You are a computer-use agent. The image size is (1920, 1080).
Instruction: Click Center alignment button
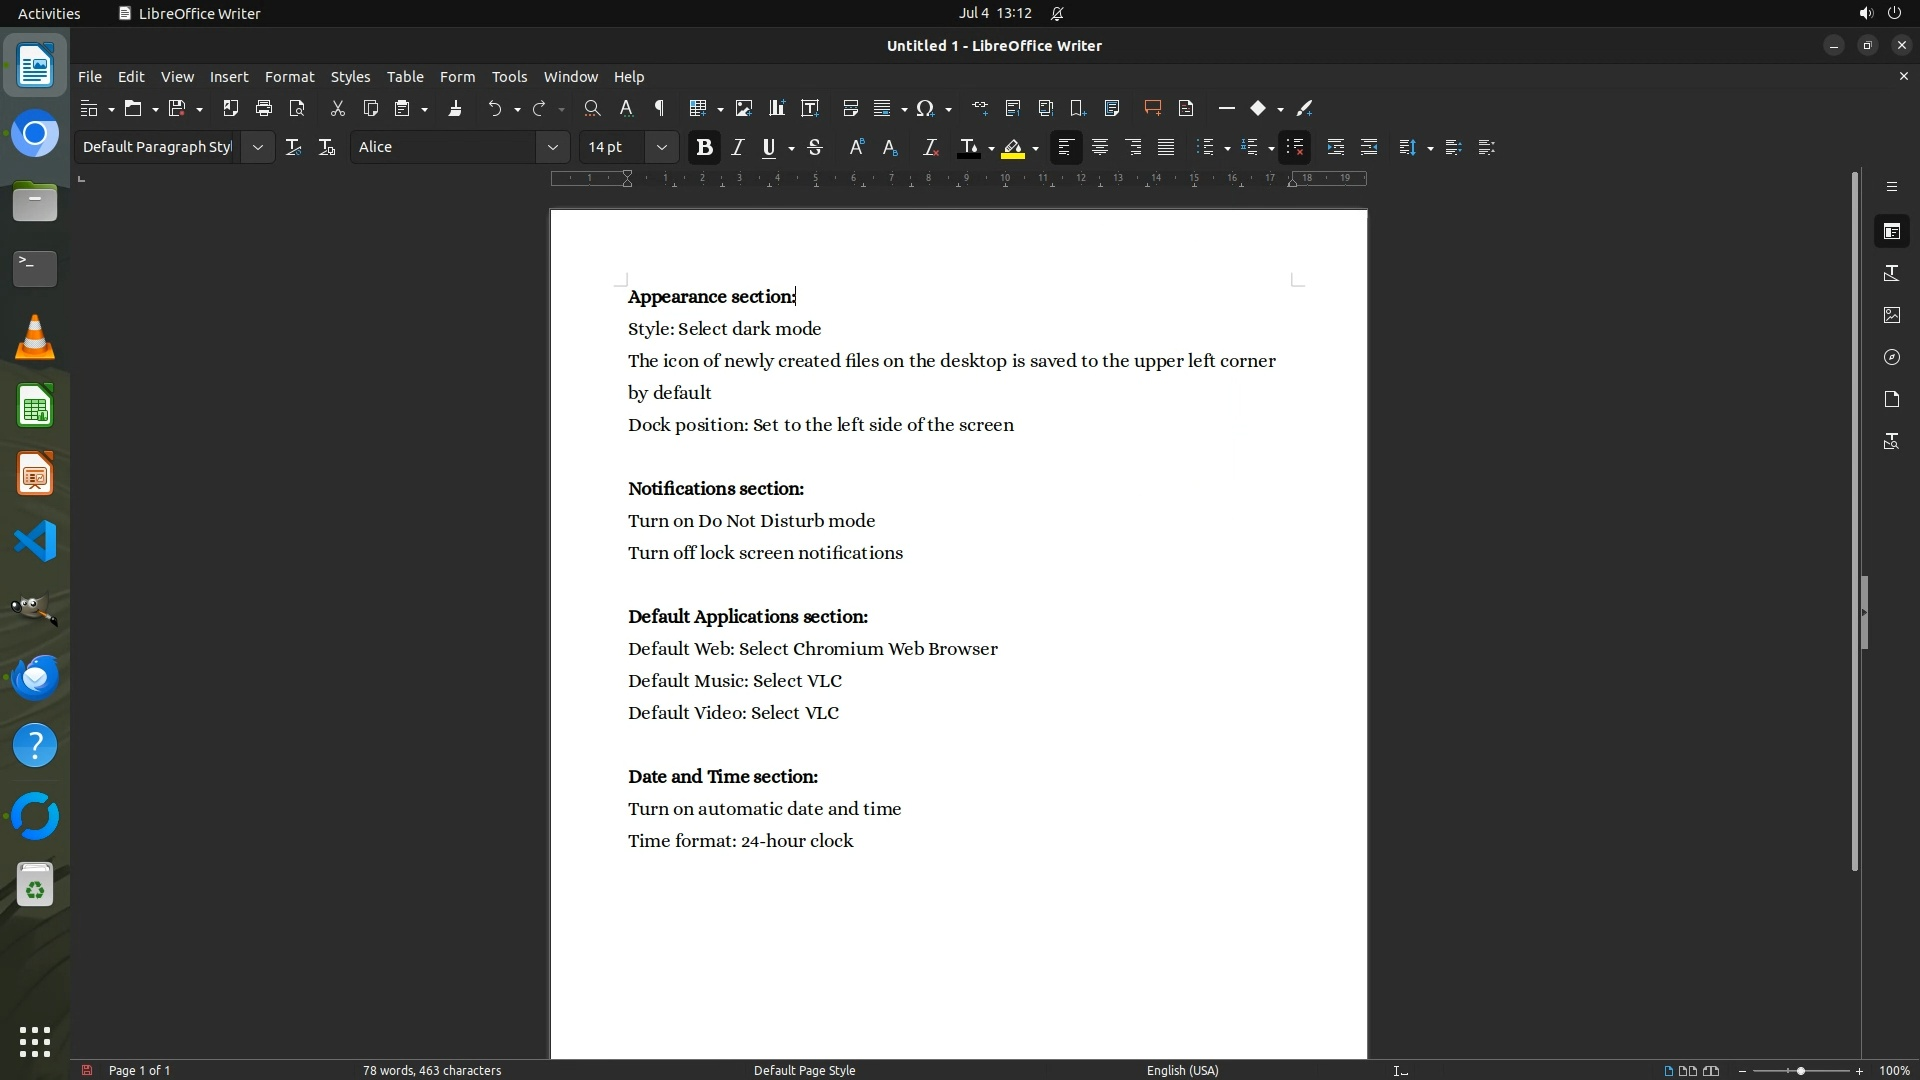[x=1099, y=147]
